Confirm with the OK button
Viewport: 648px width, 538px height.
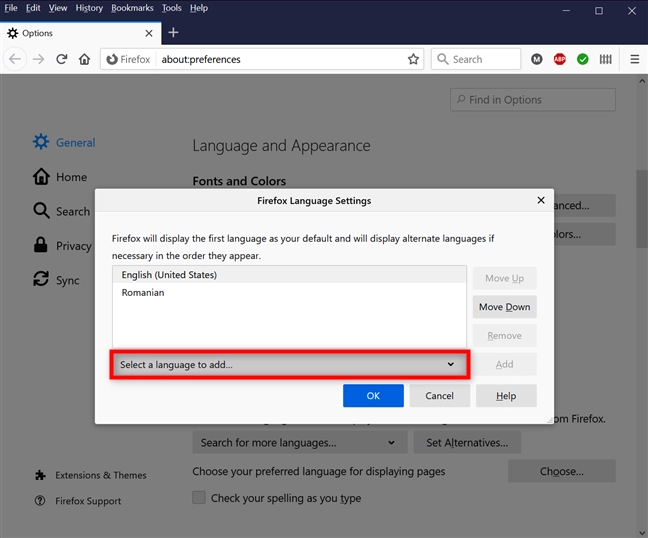373,395
